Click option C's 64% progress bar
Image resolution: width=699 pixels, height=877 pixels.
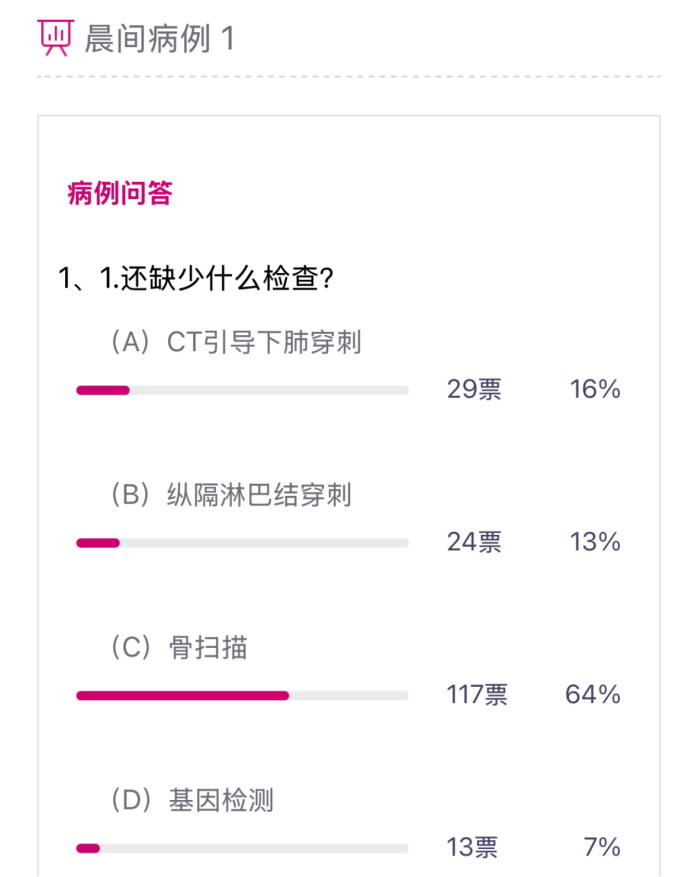(242, 695)
